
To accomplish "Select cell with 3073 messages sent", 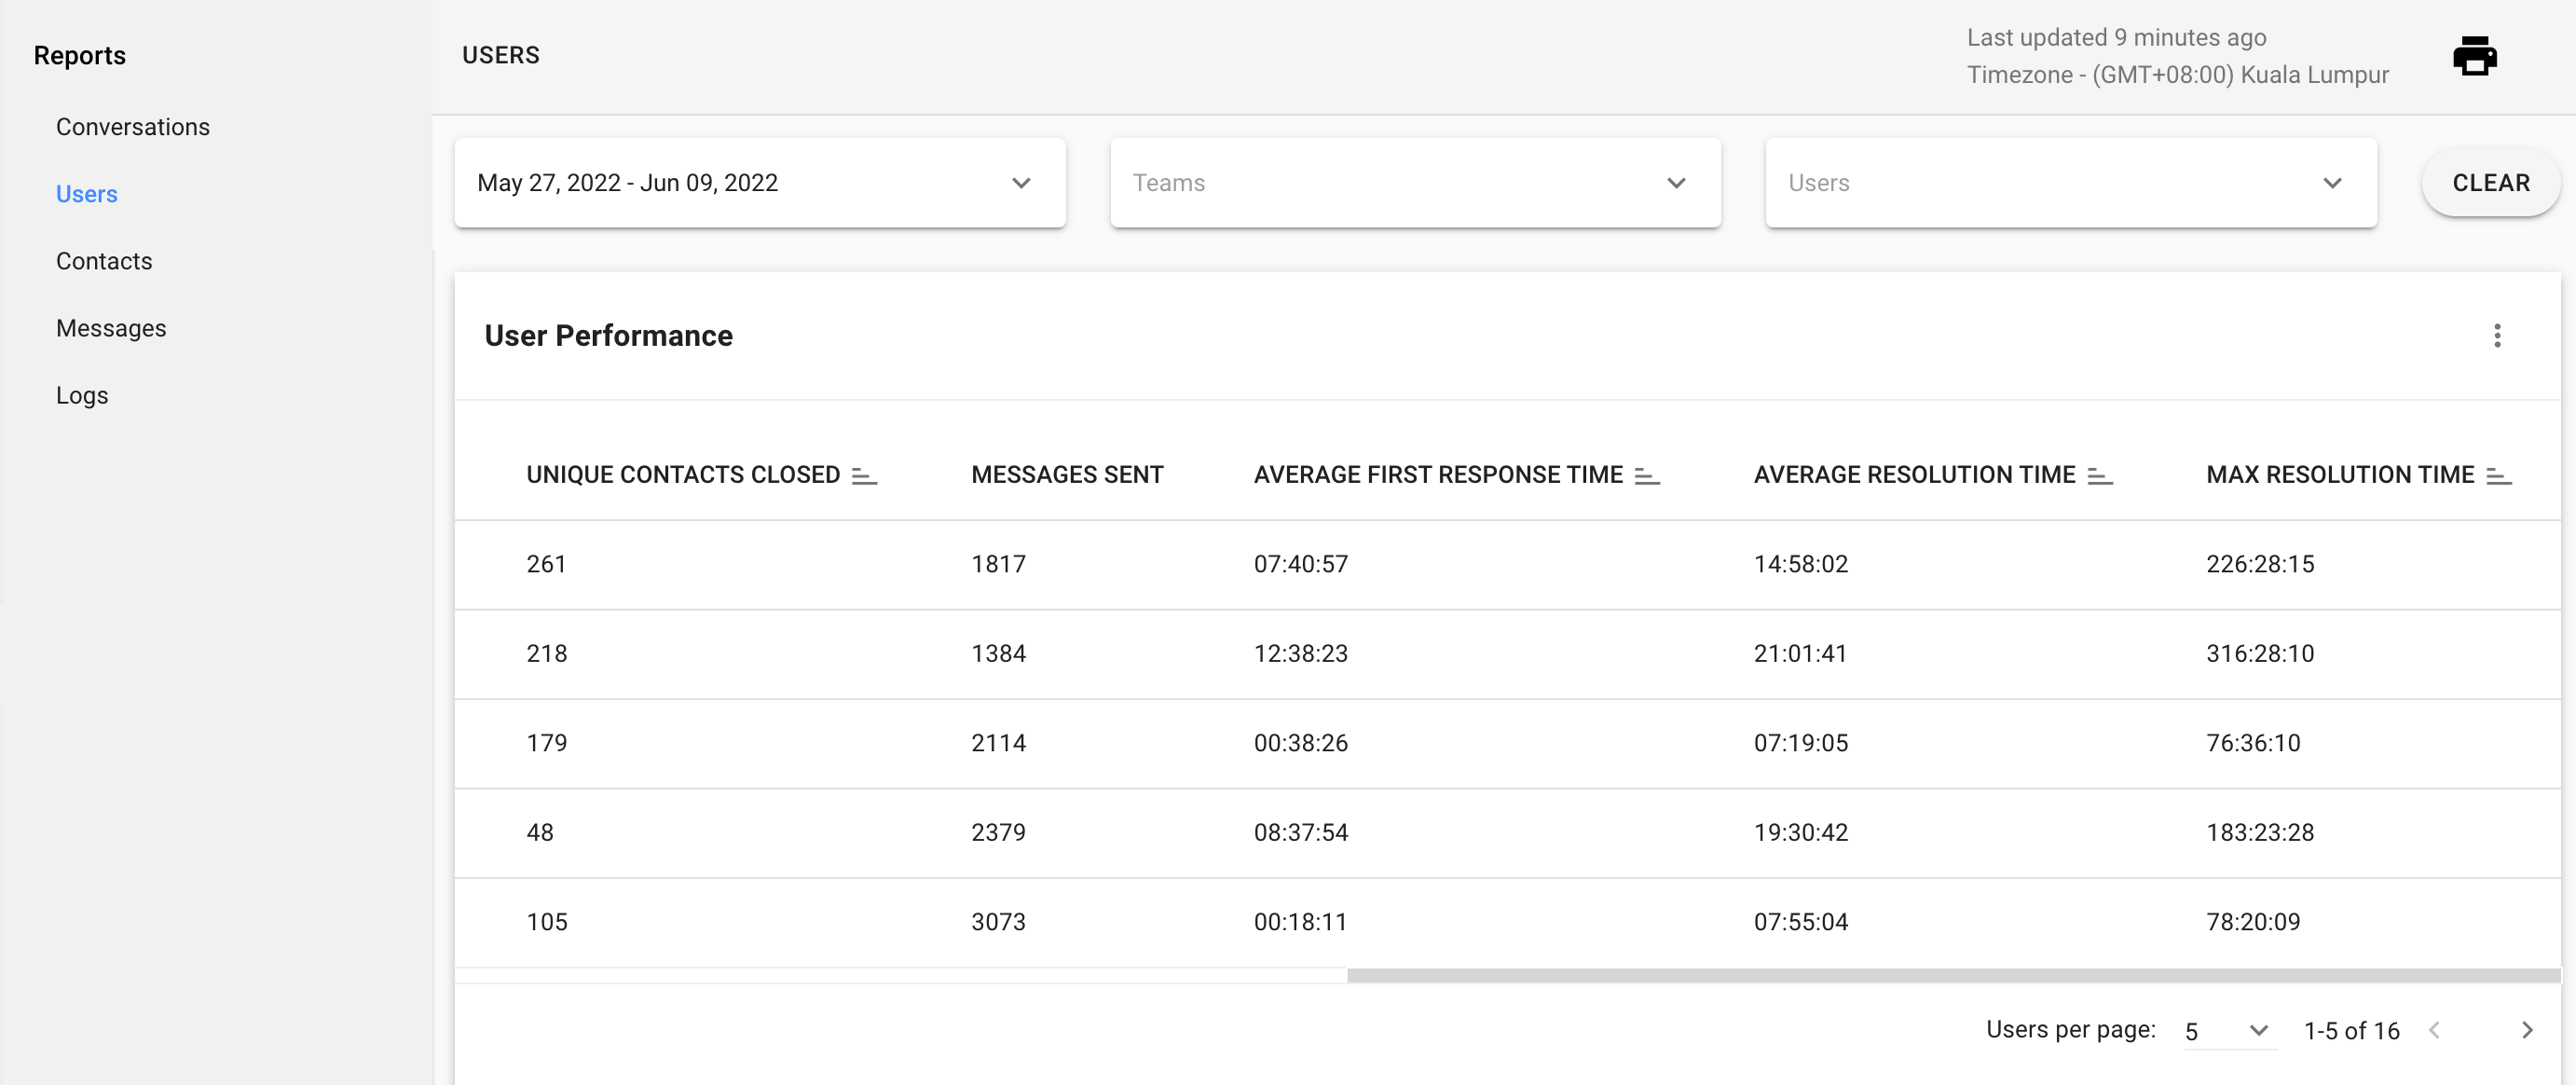I will 998,922.
